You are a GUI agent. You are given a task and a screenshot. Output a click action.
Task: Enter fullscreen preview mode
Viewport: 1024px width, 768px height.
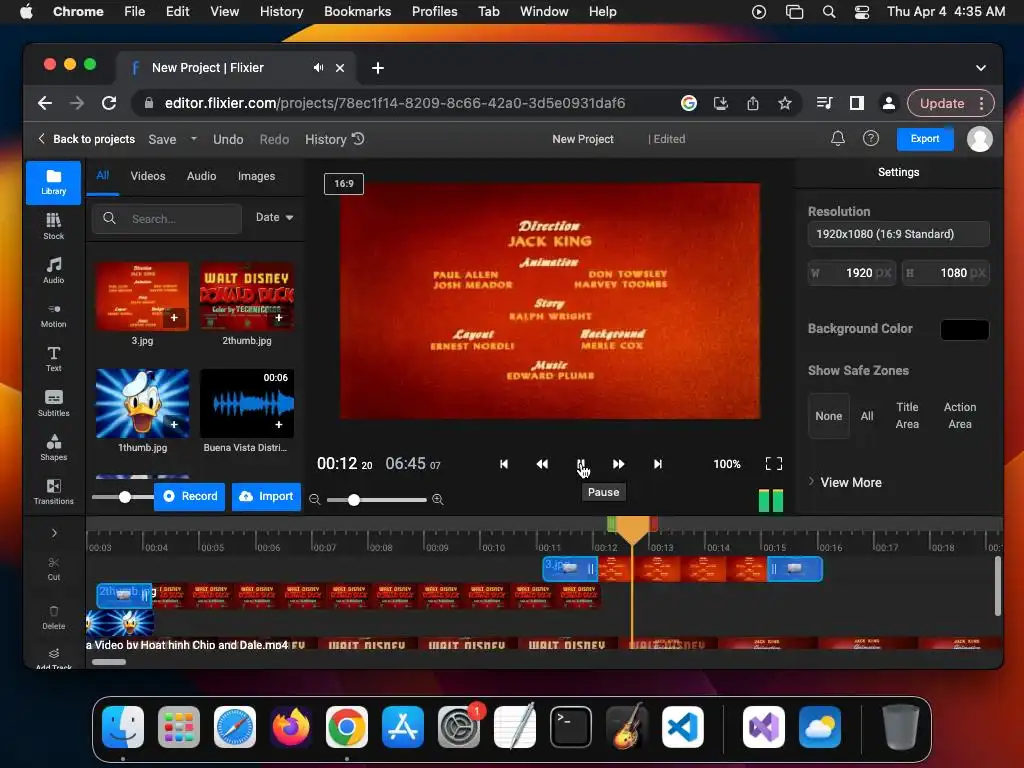click(x=773, y=464)
